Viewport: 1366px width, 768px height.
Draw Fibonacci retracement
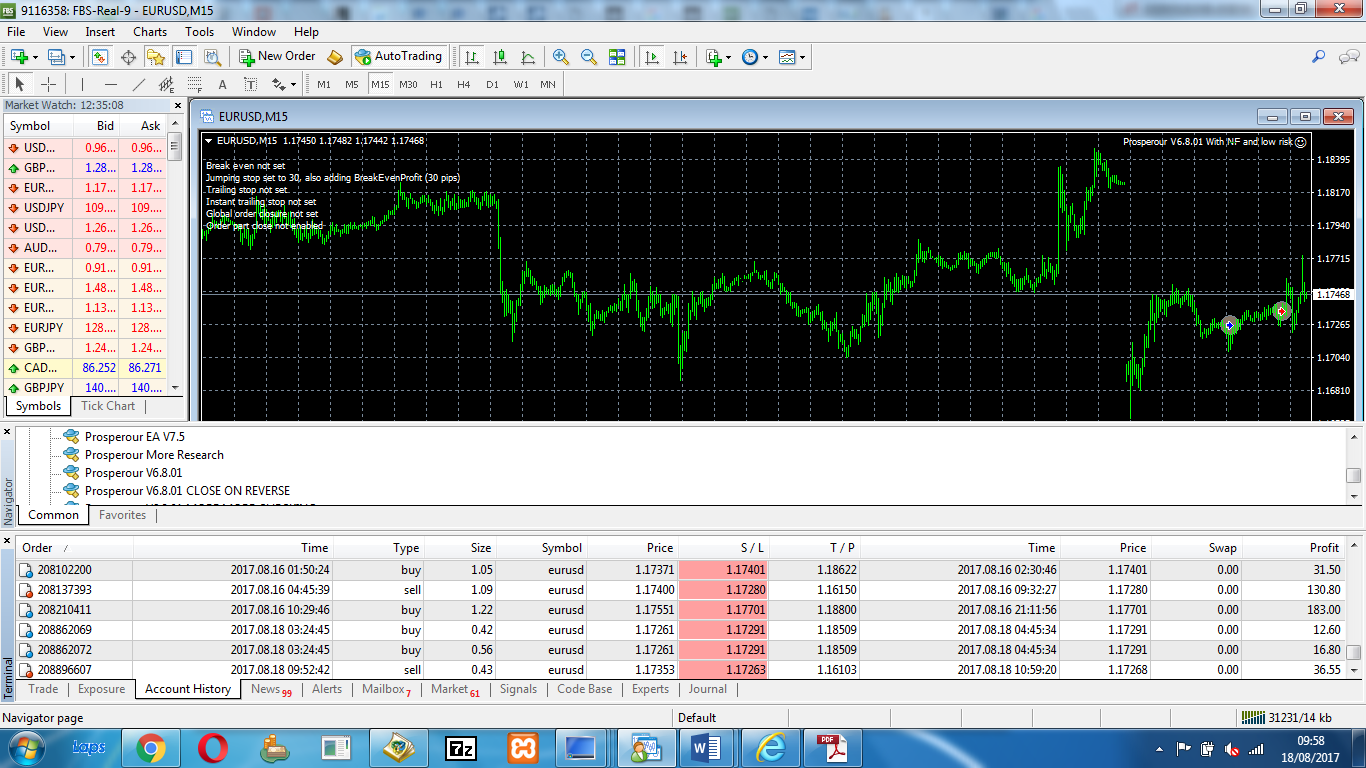(195, 84)
